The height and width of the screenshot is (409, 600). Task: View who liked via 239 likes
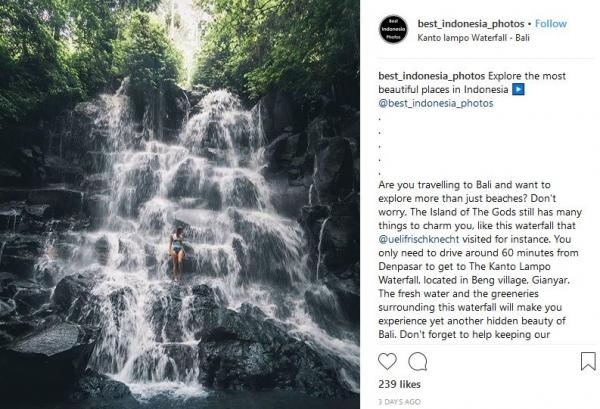tap(398, 383)
